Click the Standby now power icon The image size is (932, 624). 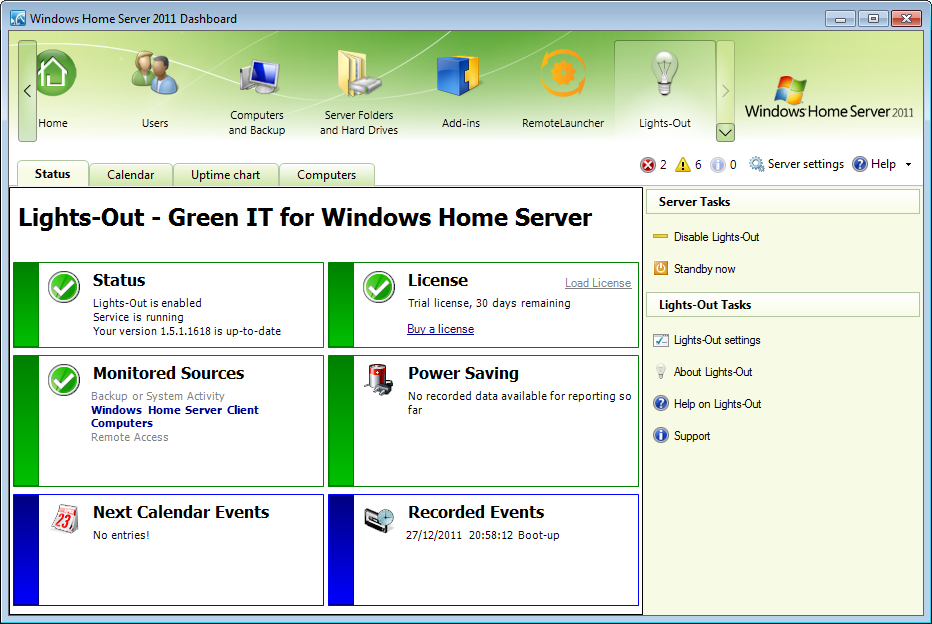coord(660,268)
